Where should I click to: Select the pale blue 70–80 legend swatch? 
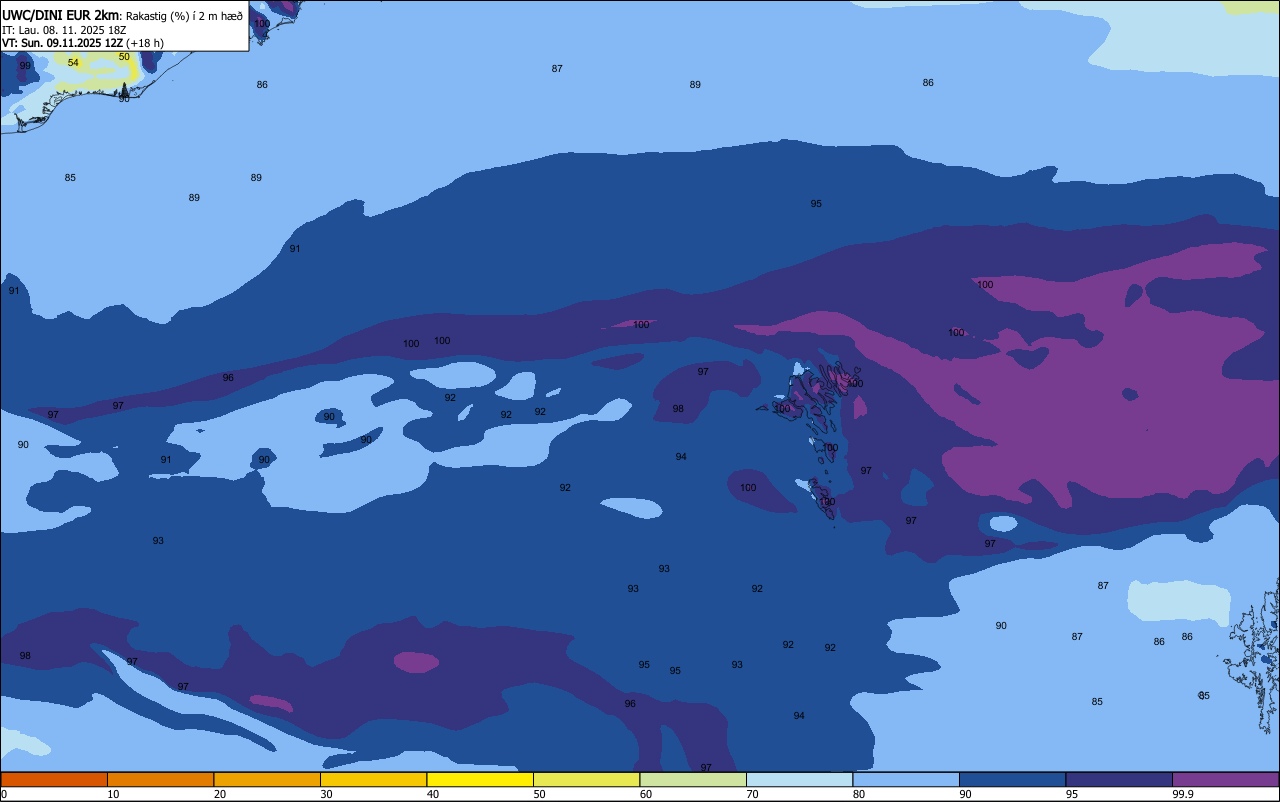coord(799,779)
